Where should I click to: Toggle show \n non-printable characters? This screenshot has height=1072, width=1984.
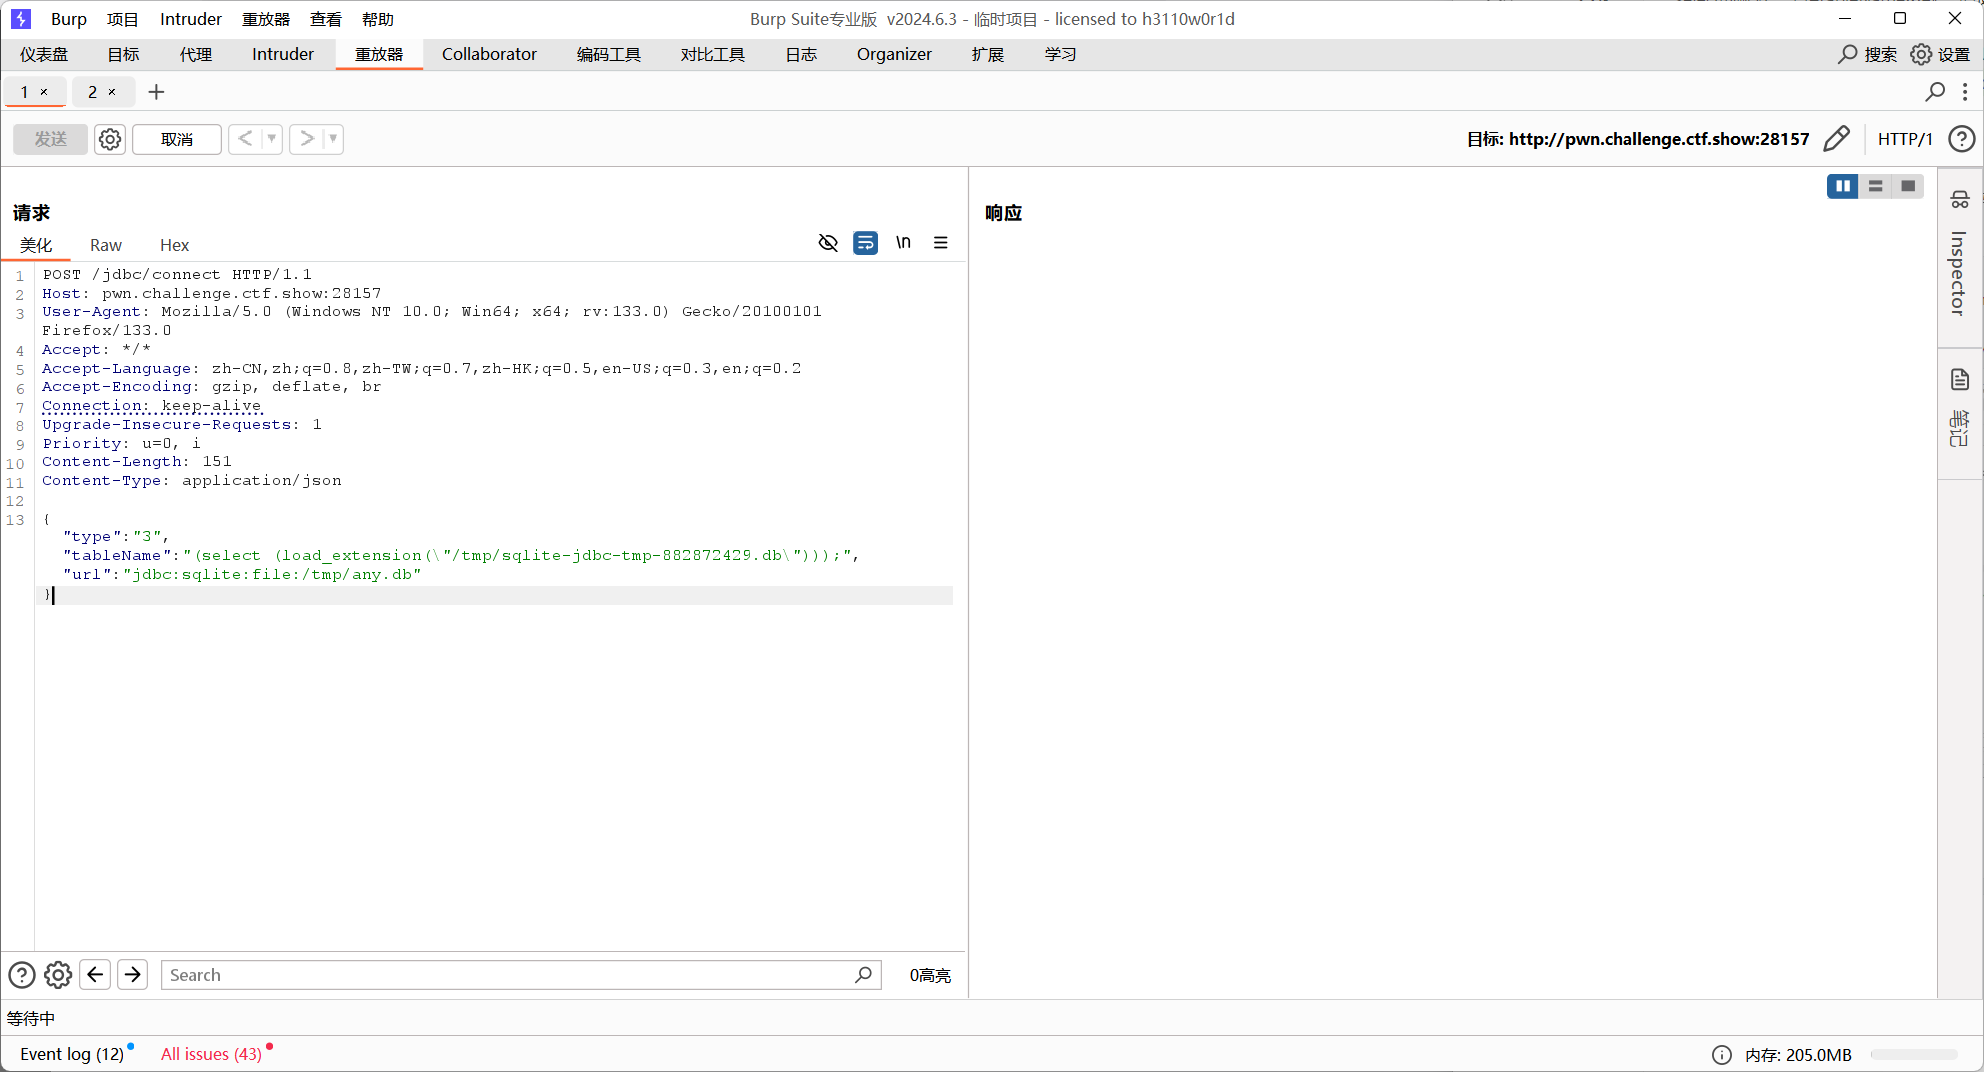[903, 243]
